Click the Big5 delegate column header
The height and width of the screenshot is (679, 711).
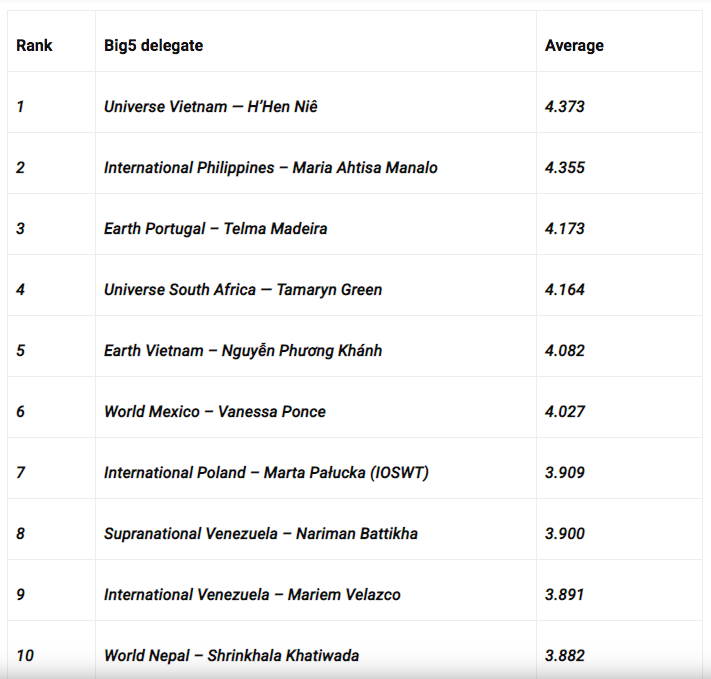click(x=153, y=45)
